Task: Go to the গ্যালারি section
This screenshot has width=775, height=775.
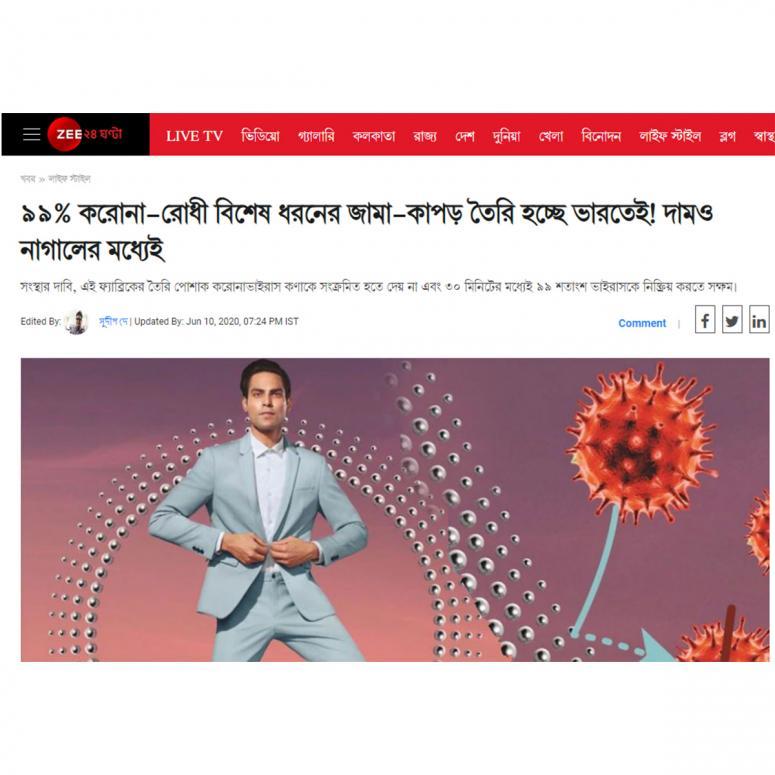Action: pyautogui.click(x=316, y=135)
